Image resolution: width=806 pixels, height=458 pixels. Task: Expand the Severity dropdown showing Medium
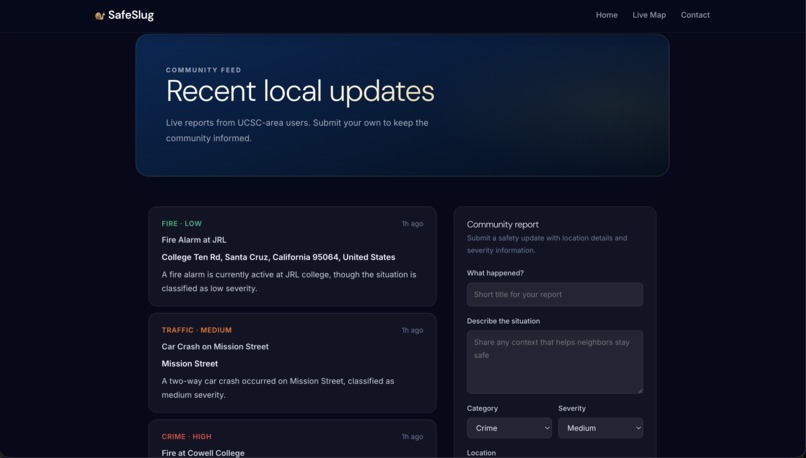(x=600, y=428)
